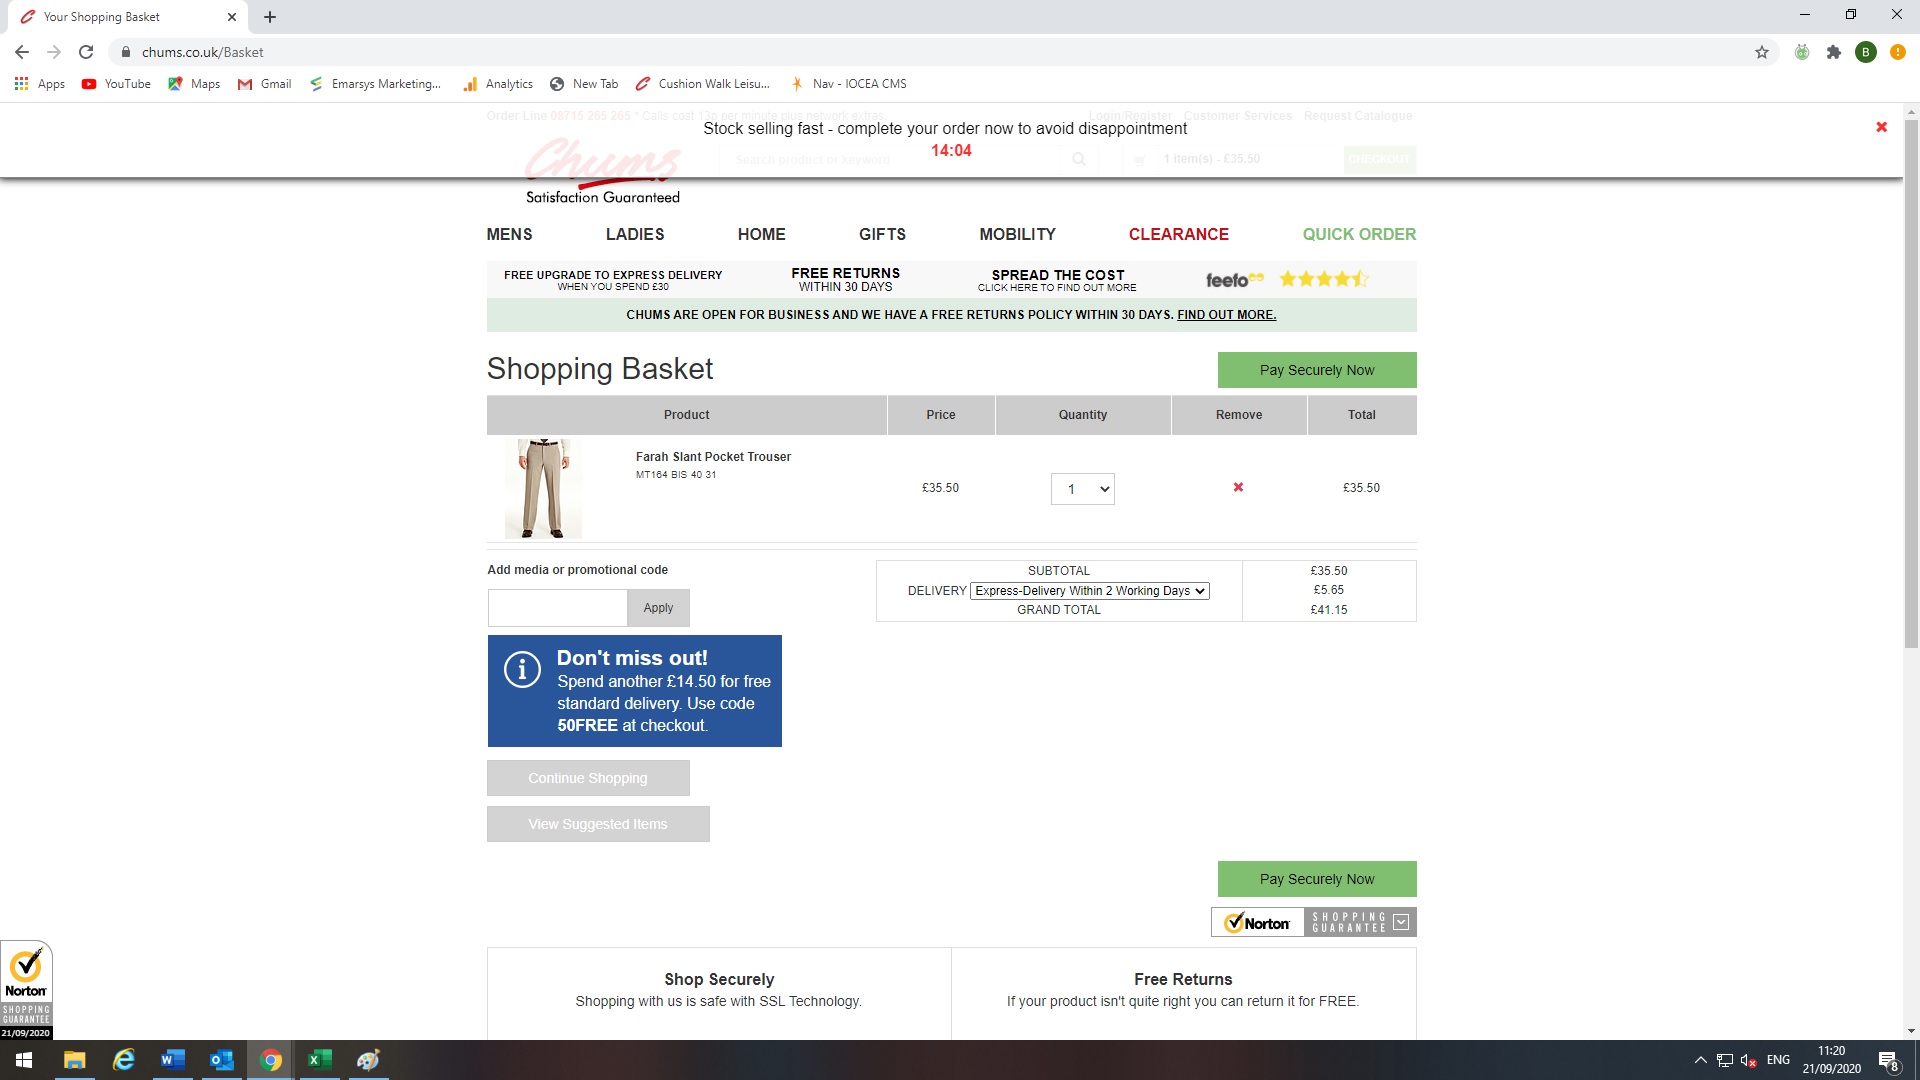Open the Nav - IOCEA CMS bookmark
The height and width of the screenshot is (1080, 1920).
coord(848,84)
